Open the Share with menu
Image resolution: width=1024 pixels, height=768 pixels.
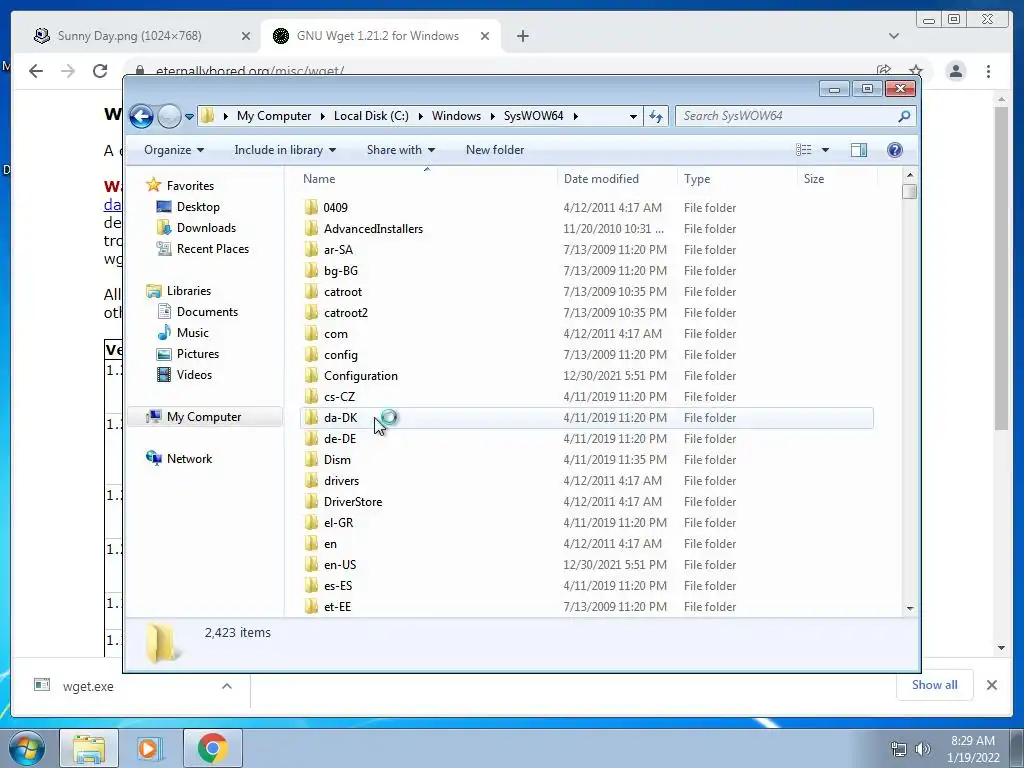pos(400,150)
